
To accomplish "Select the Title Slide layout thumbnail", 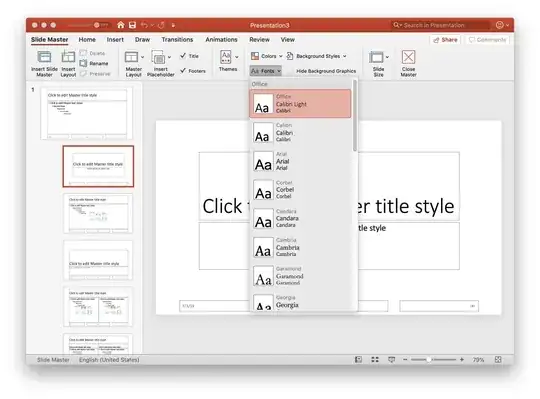I will (98, 166).
